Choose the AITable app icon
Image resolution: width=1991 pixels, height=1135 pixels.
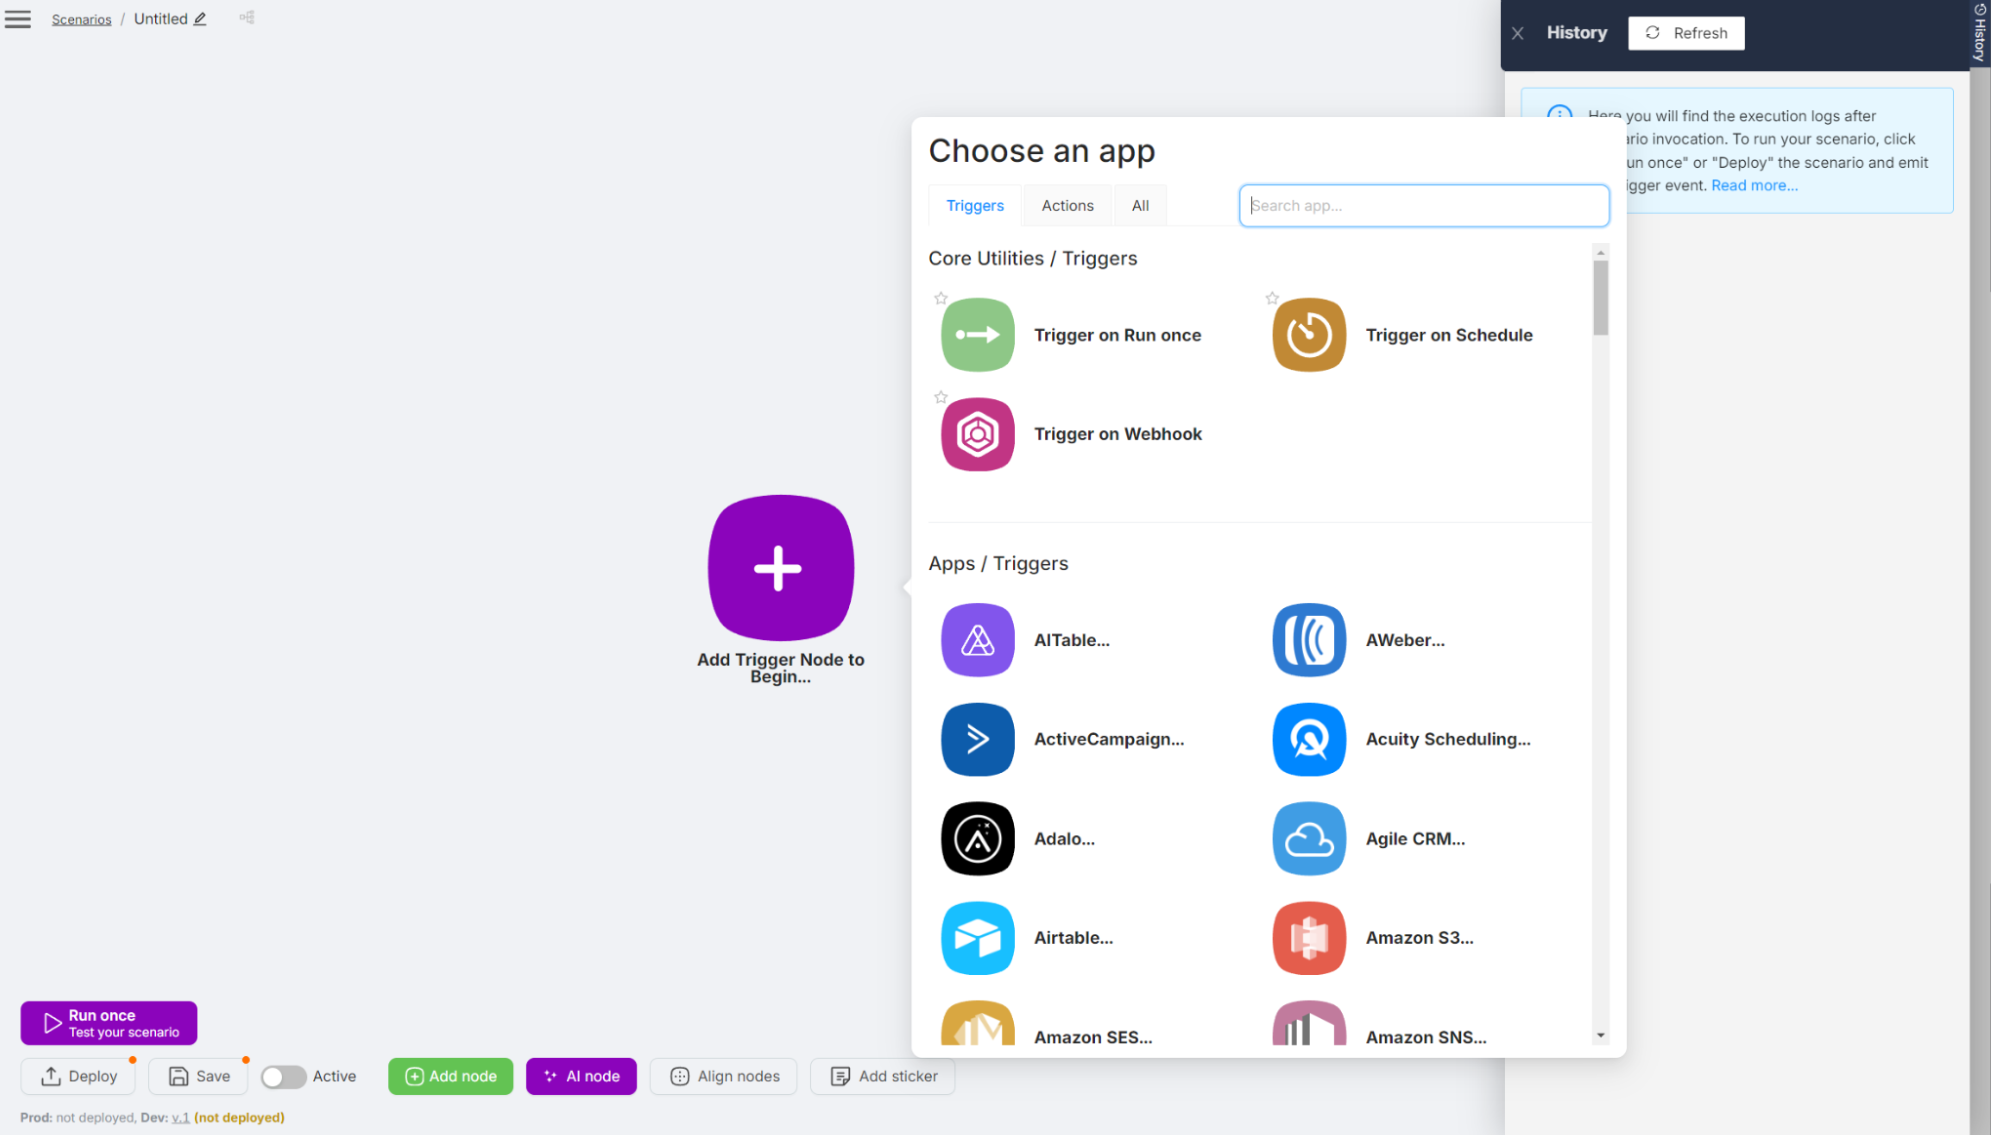(x=977, y=640)
